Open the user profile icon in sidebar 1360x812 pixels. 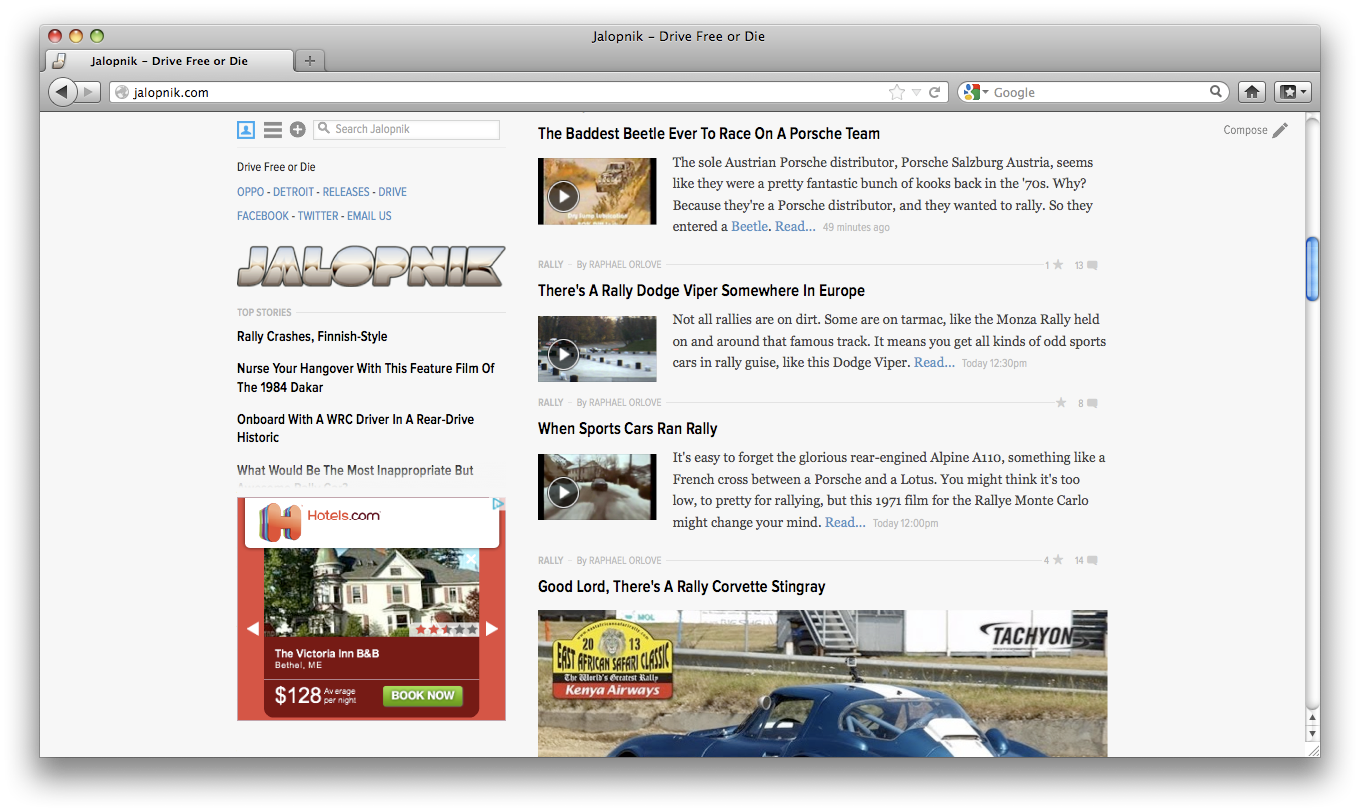246,130
